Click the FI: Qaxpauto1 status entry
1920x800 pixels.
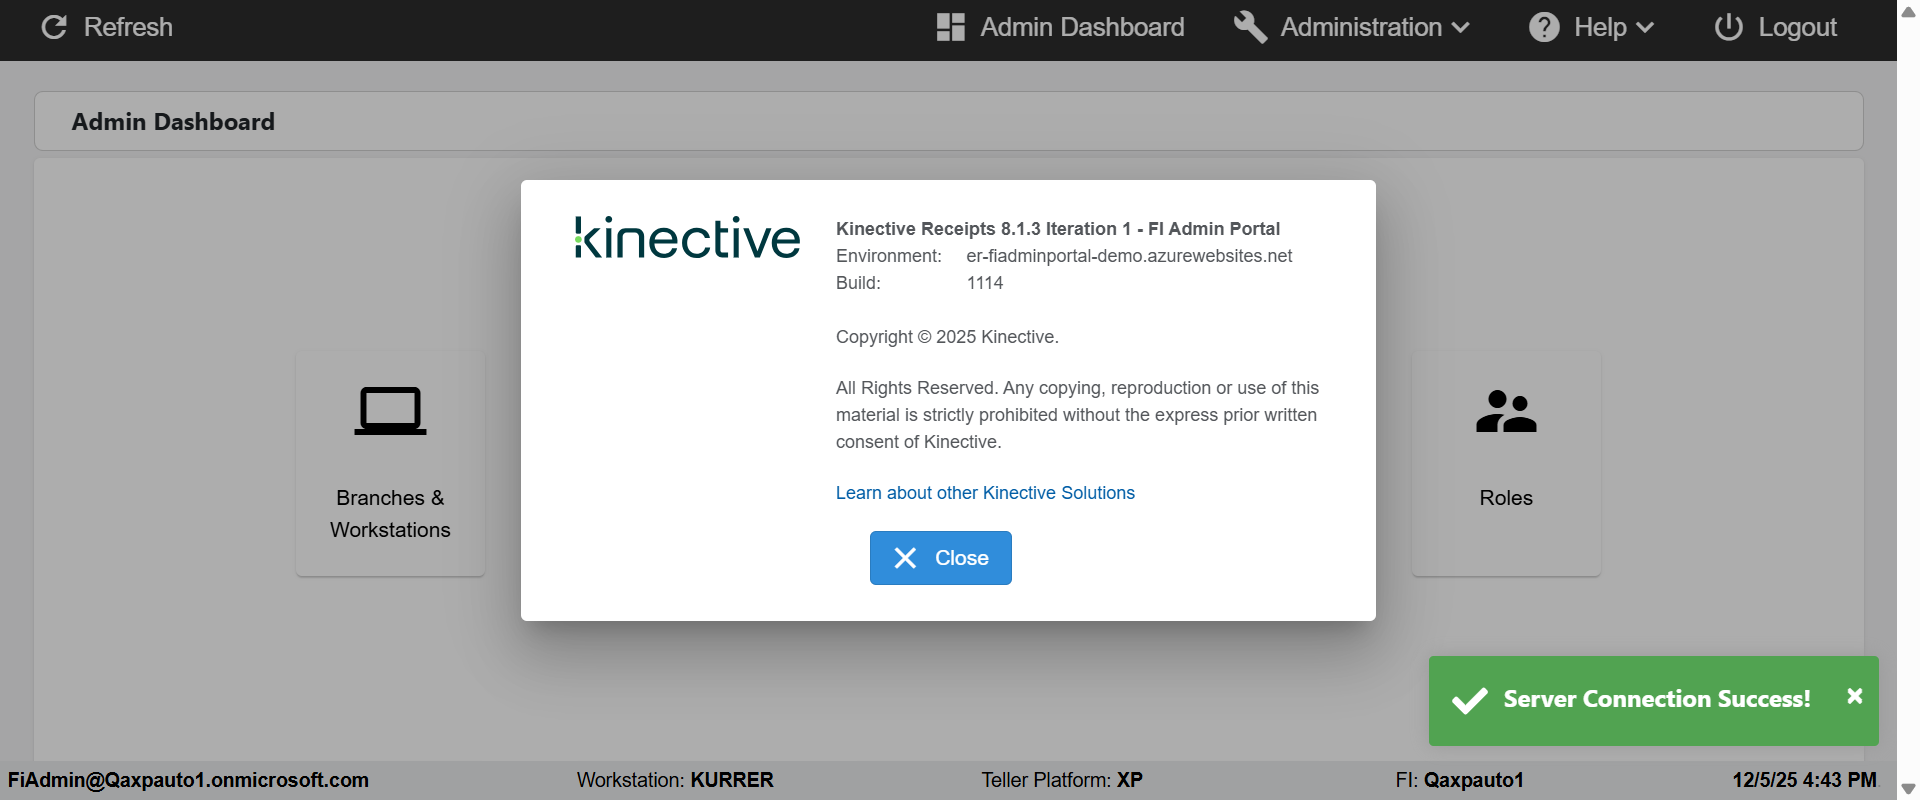1460,780
